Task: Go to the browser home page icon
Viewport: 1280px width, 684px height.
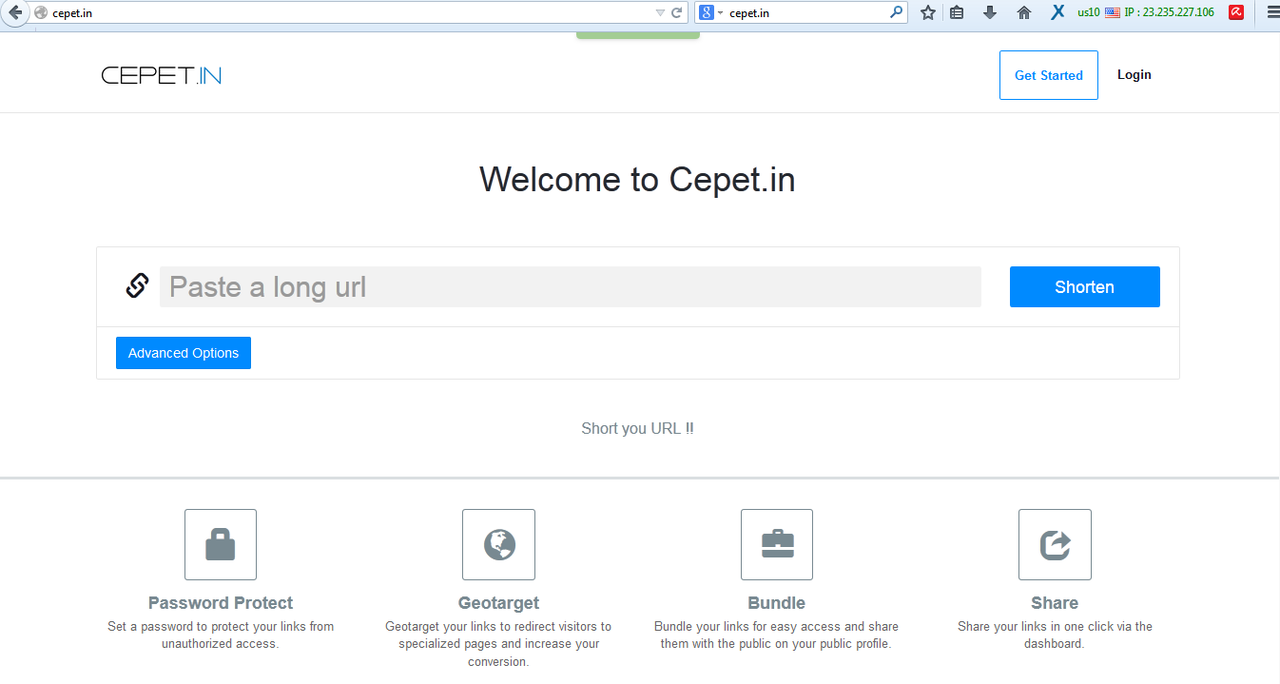Action: coord(1024,13)
